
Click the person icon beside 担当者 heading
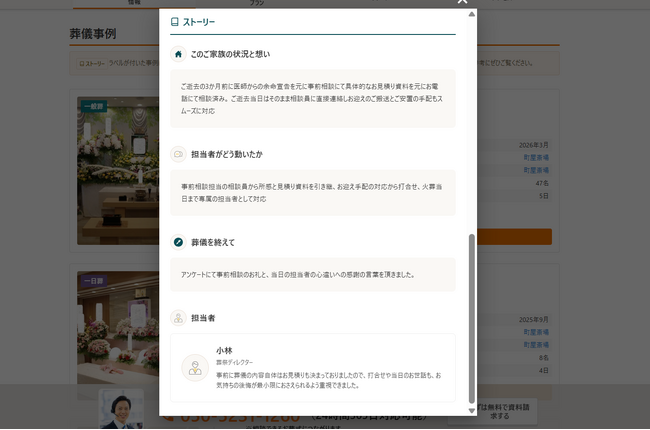(178, 318)
